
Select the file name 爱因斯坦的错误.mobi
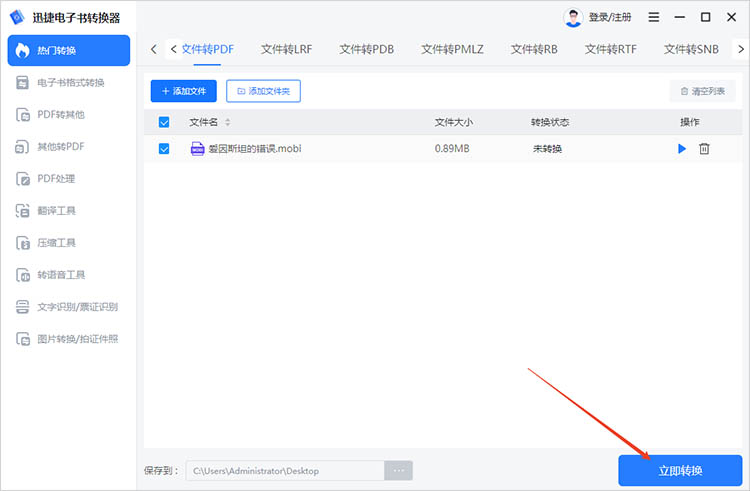(255, 149)
